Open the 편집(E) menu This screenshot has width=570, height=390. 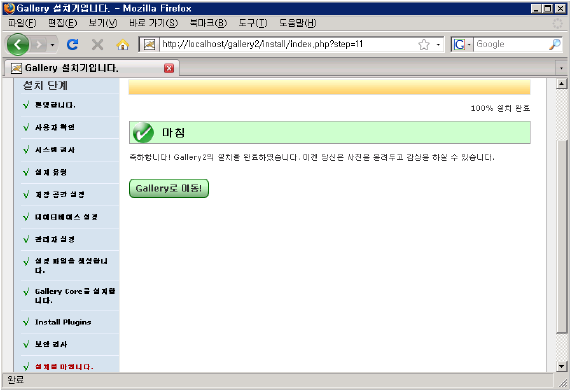click(63, 23)
